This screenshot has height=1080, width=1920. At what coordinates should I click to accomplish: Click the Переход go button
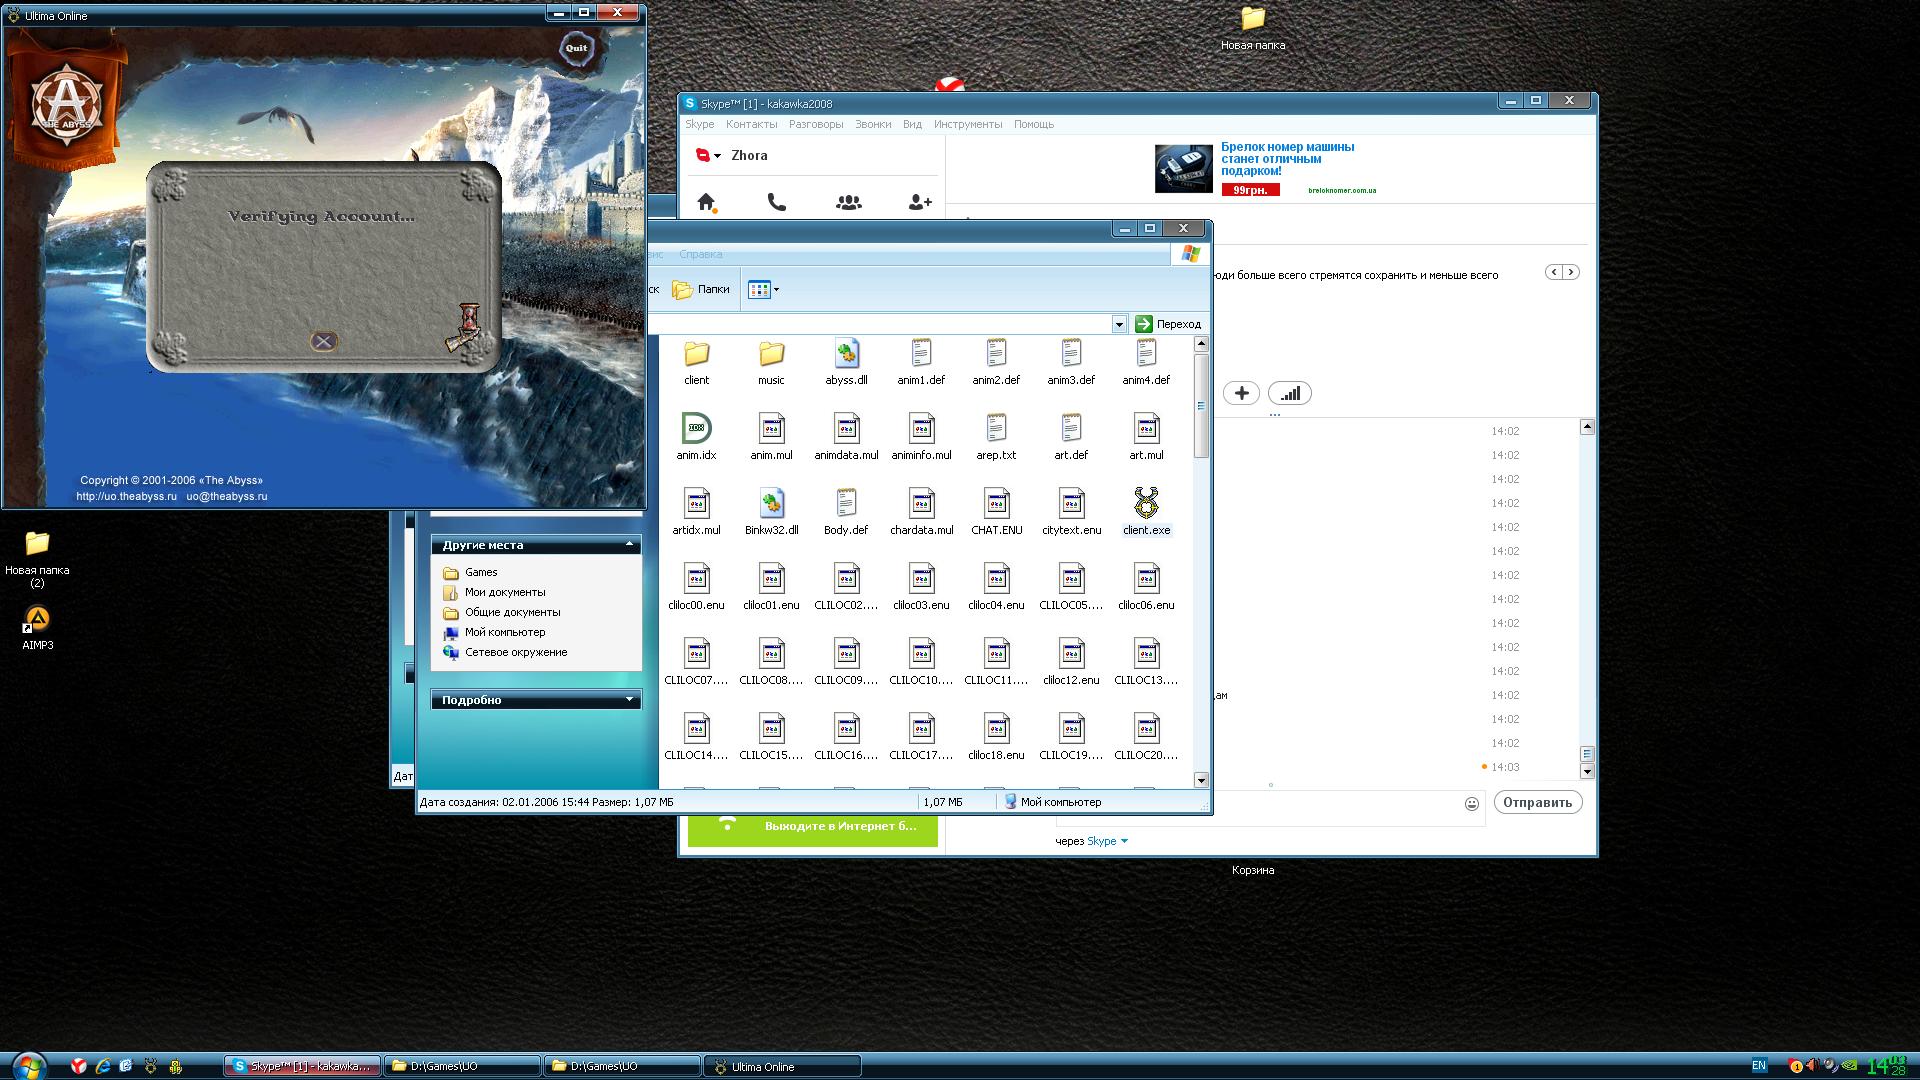click(1168, 324)
